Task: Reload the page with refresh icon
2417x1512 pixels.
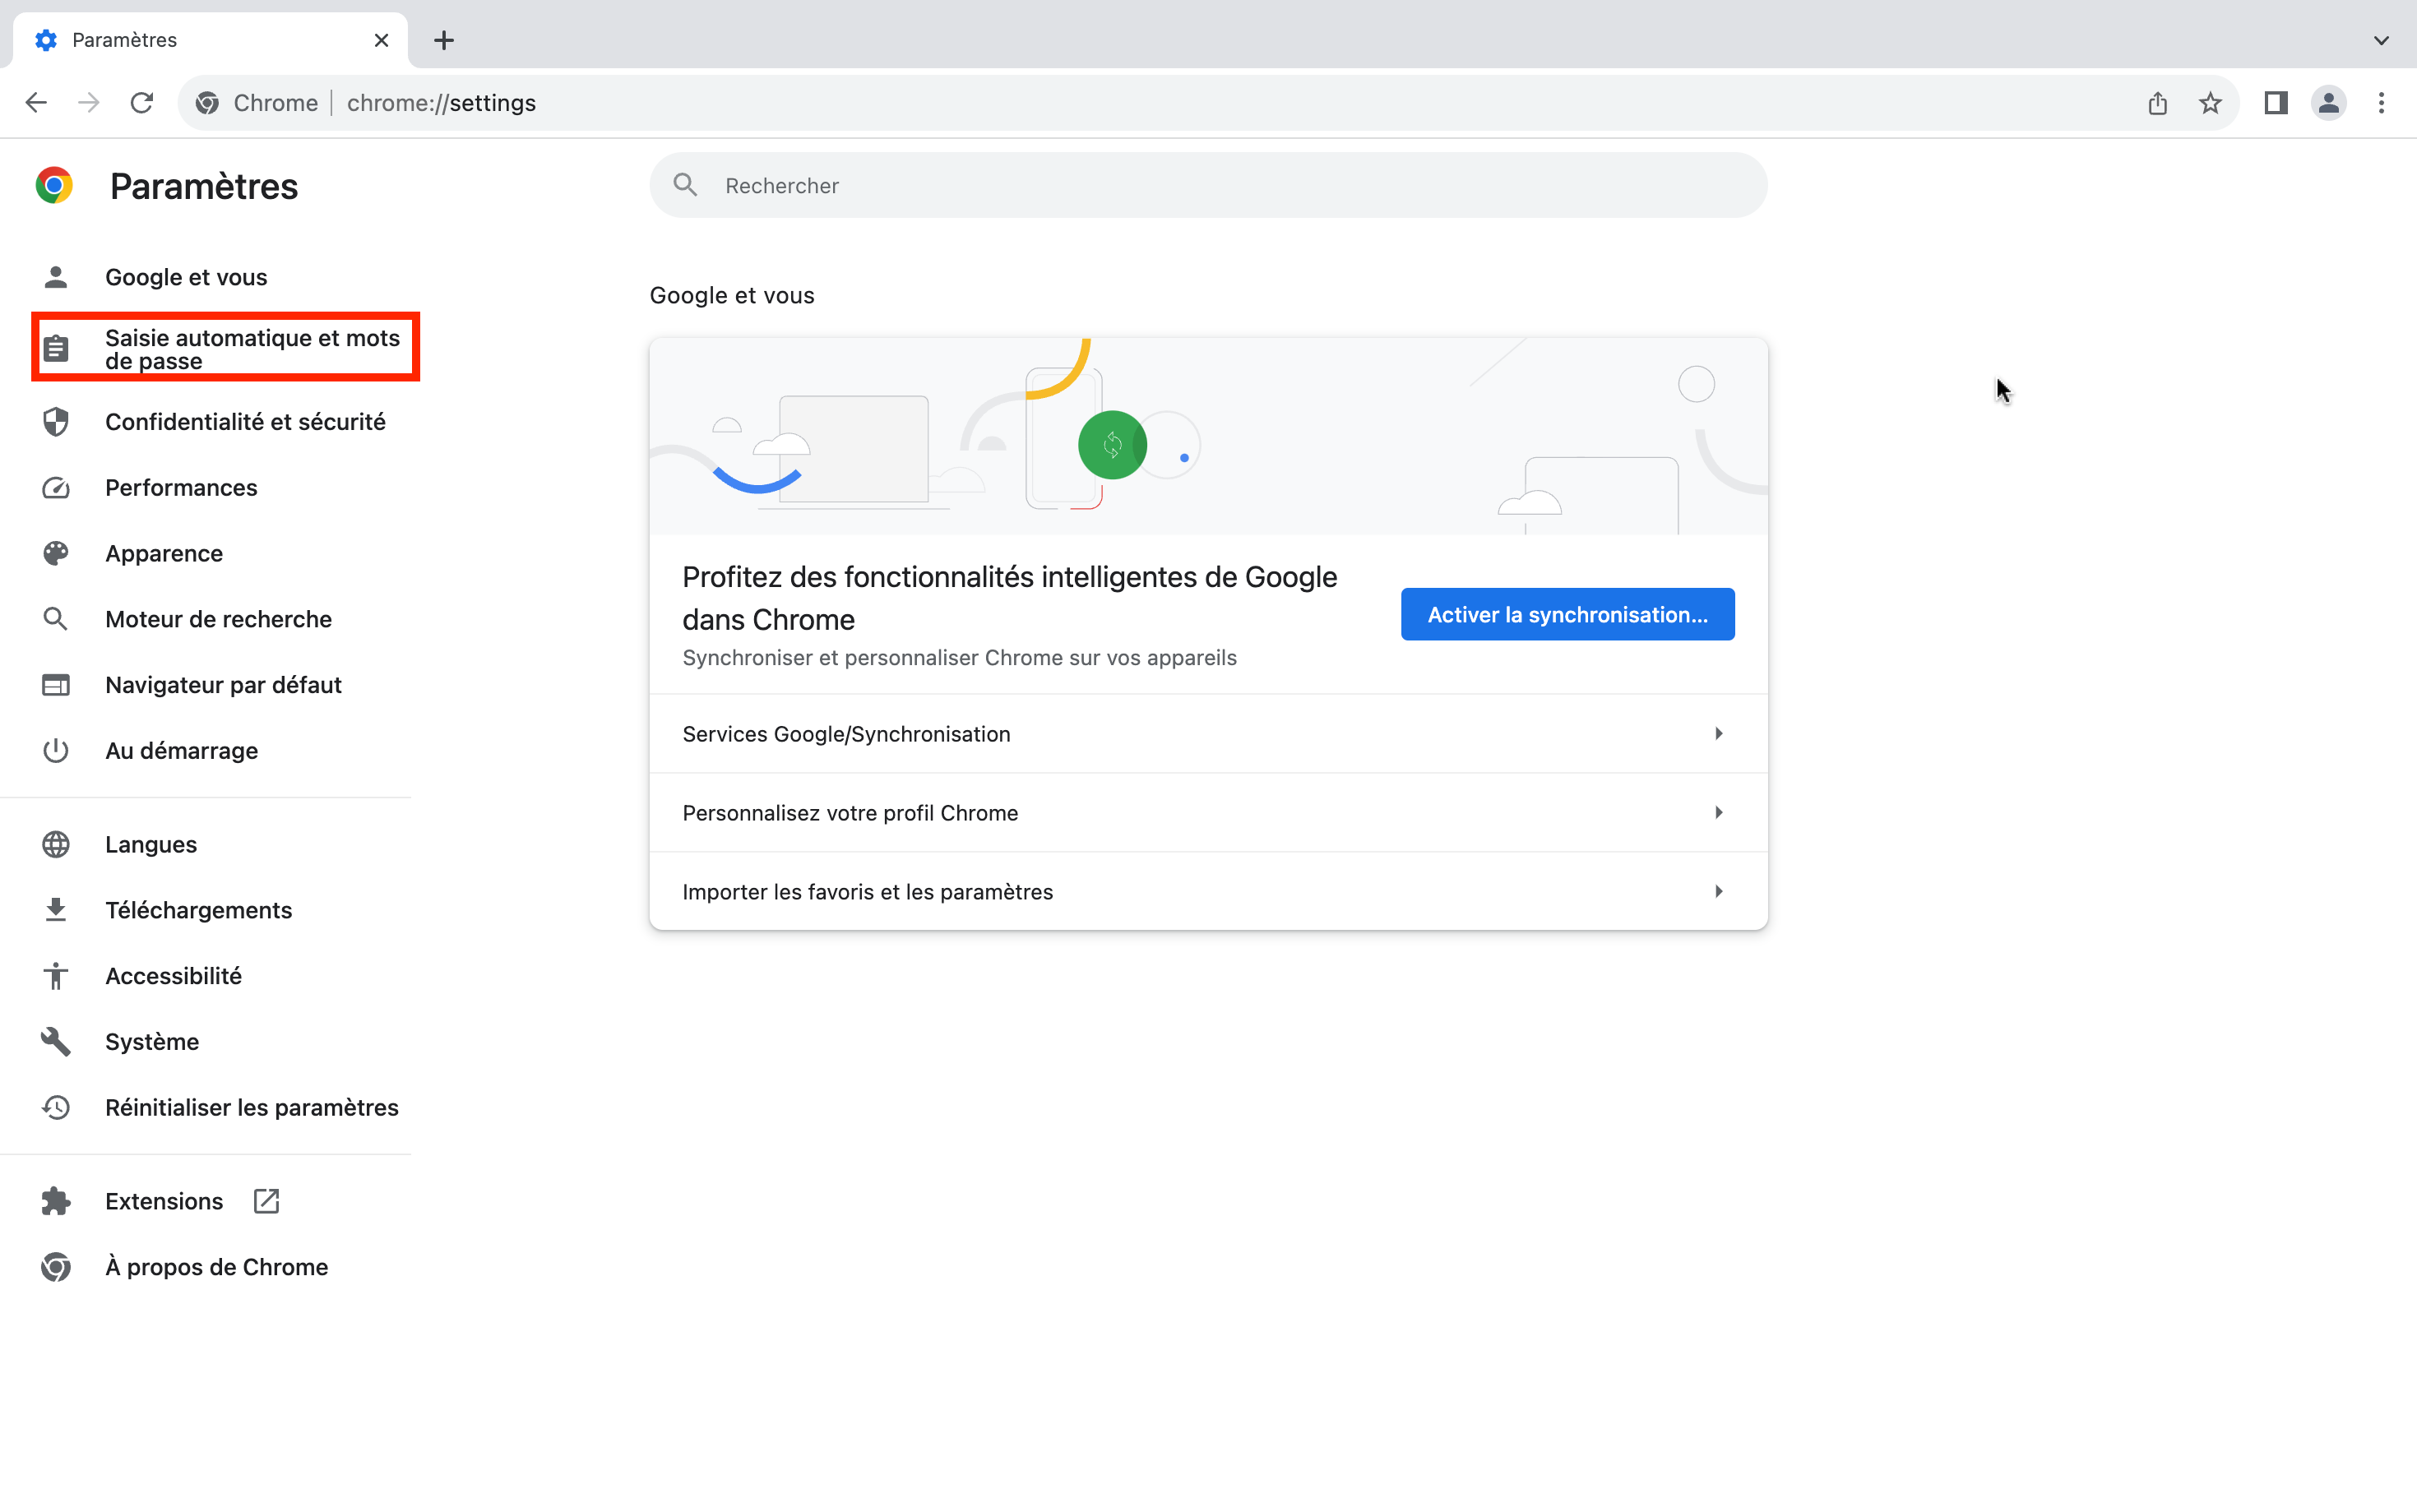Action: pos(142,103)
